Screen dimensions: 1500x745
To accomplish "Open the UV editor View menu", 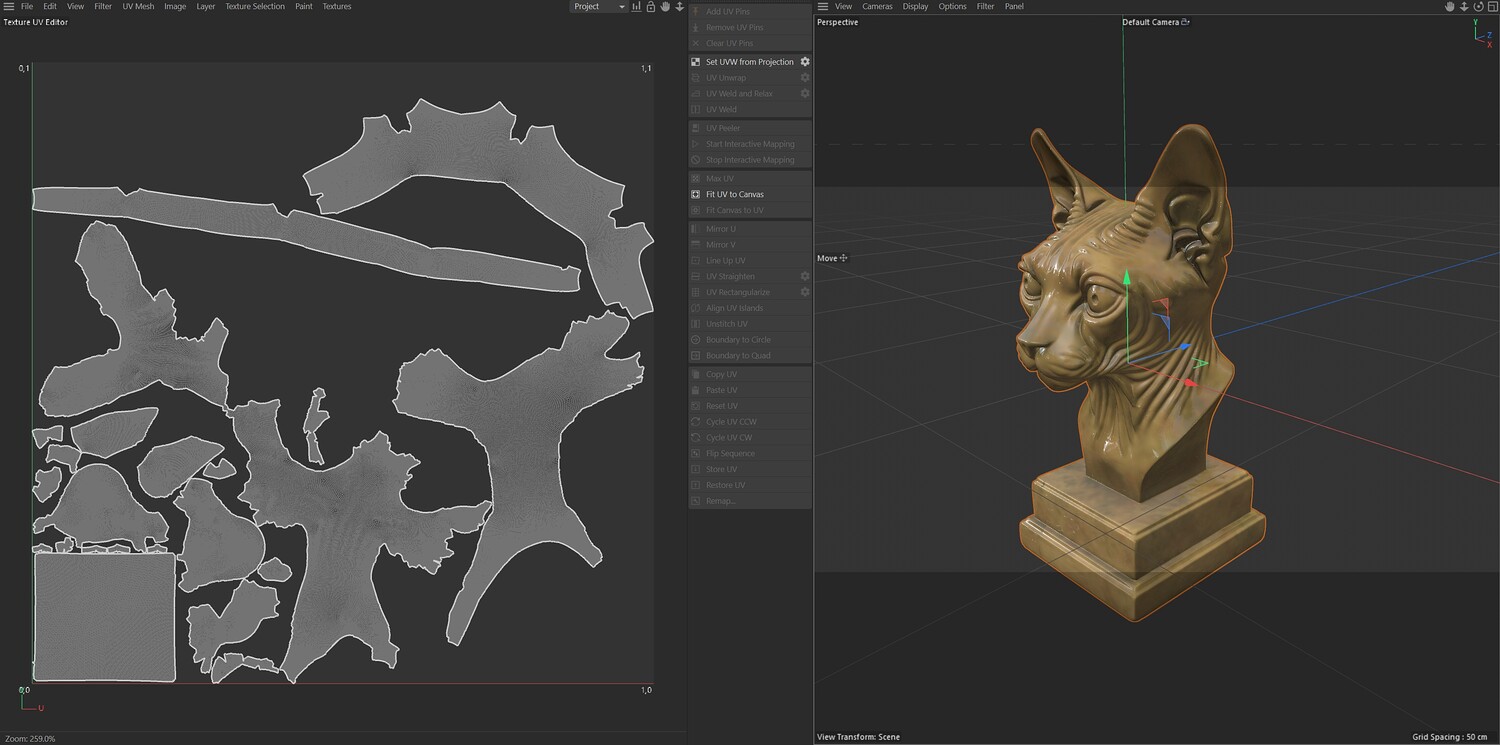I will pyautogui.click(x=75, y=6).
